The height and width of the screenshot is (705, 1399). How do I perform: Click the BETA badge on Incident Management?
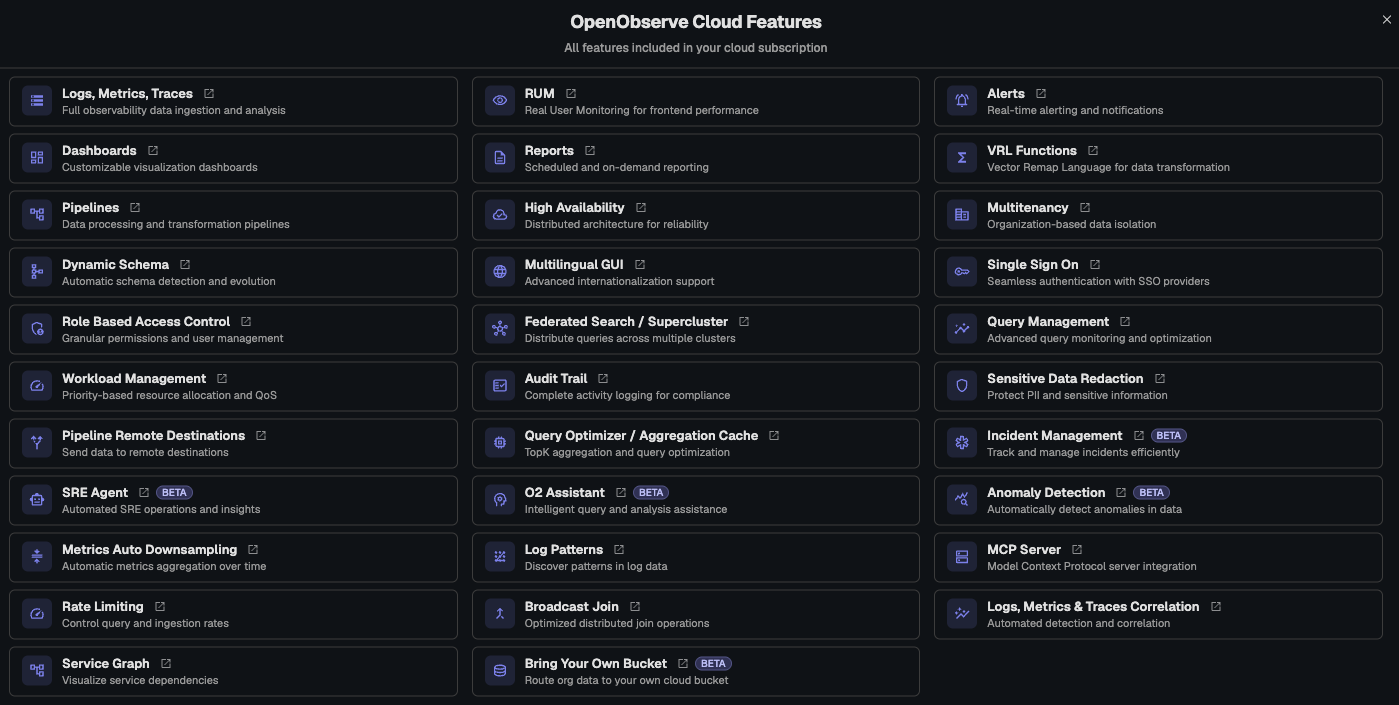(x=1169, y=436)
